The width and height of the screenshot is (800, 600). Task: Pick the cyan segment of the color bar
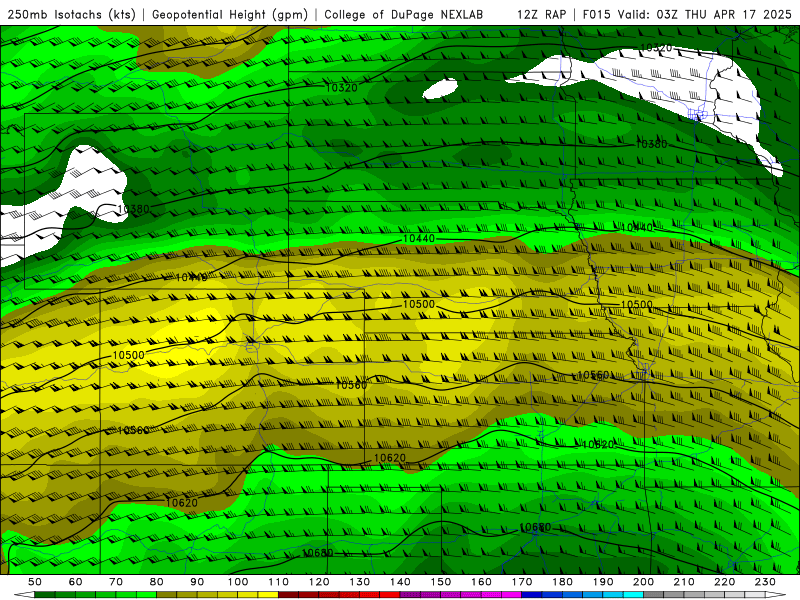pyautogui.click(x=633, y=595)
